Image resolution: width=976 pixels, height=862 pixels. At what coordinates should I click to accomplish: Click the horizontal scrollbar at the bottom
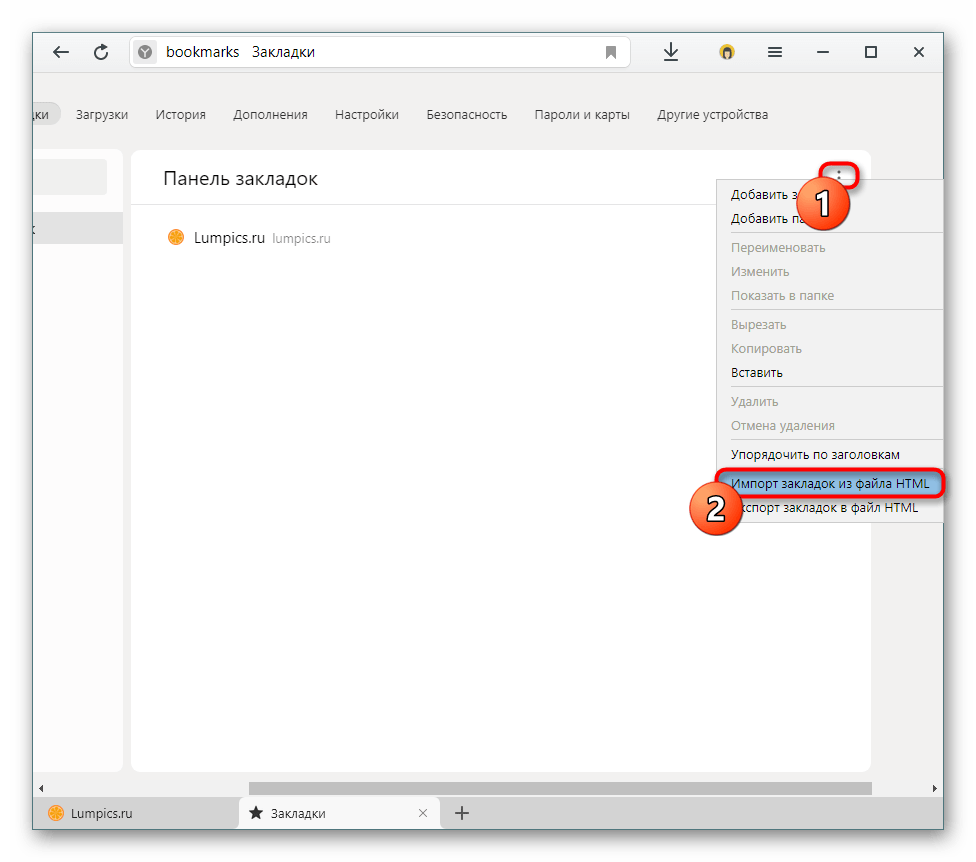[x=560, y=788]
